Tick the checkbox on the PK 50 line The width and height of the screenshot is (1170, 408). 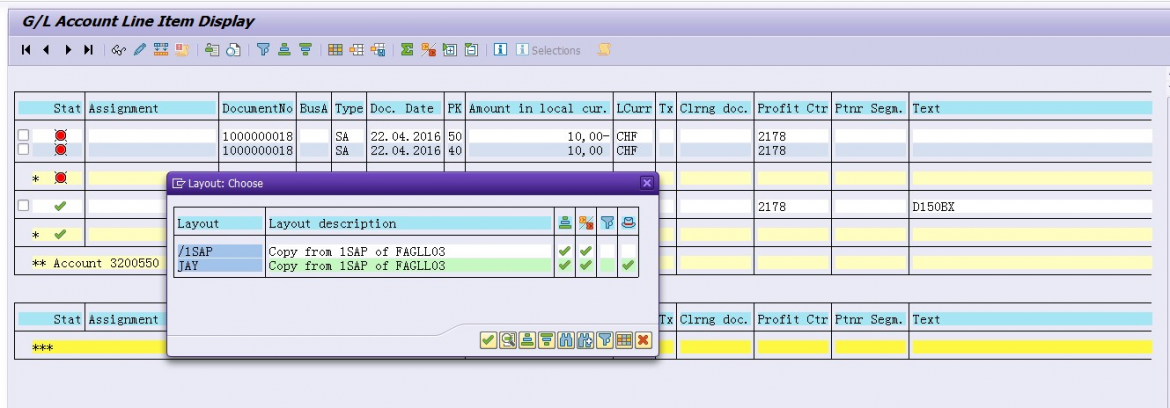point(23,136)
